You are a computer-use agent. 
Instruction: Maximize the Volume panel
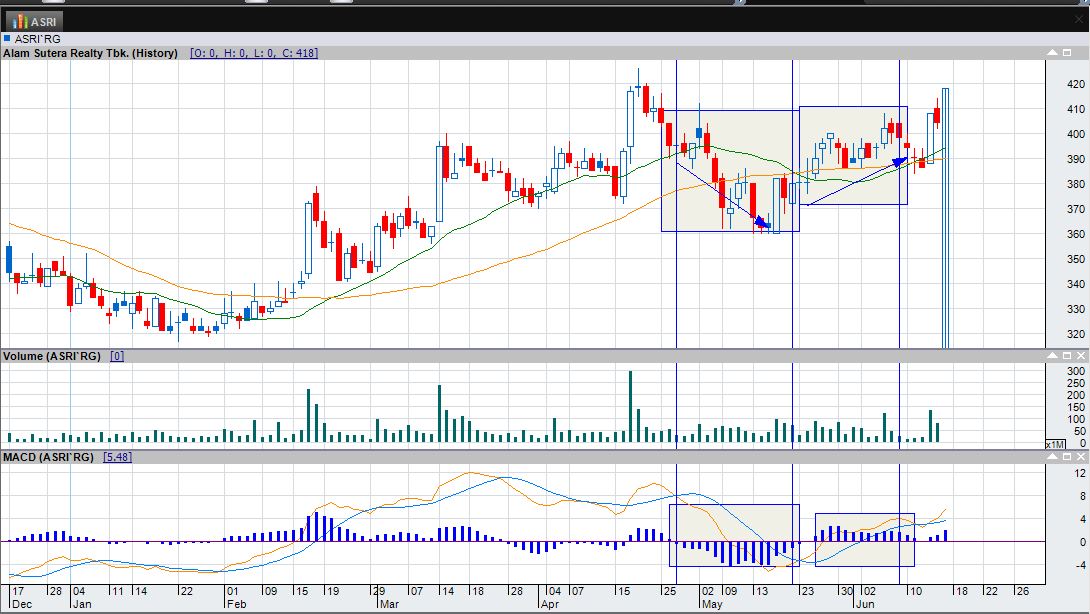(x=1067, y=356)
